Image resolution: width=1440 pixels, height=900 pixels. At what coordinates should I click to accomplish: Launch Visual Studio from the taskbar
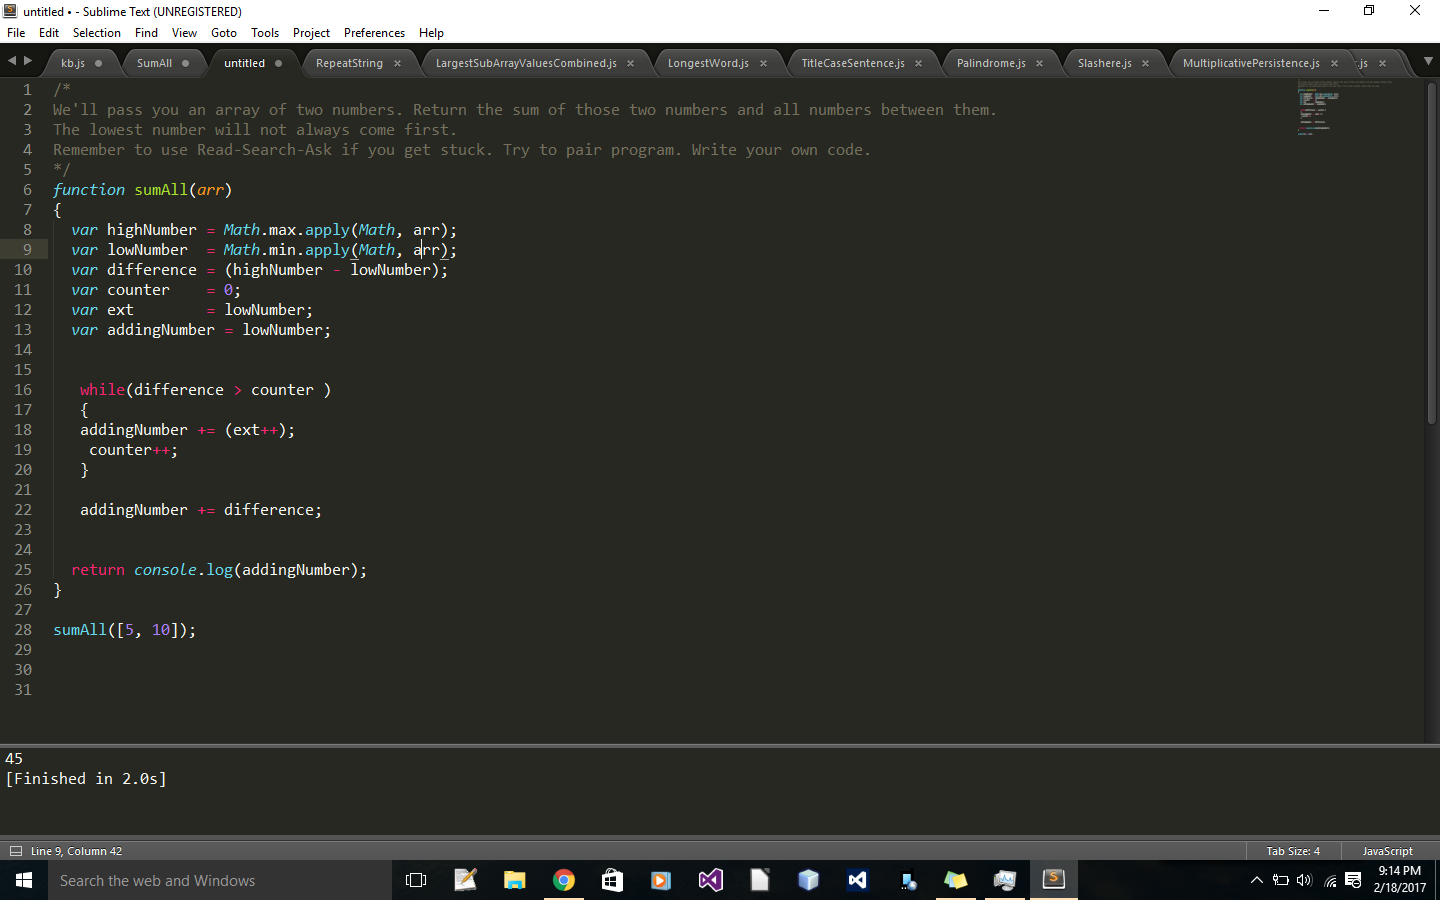pos(710,880)
